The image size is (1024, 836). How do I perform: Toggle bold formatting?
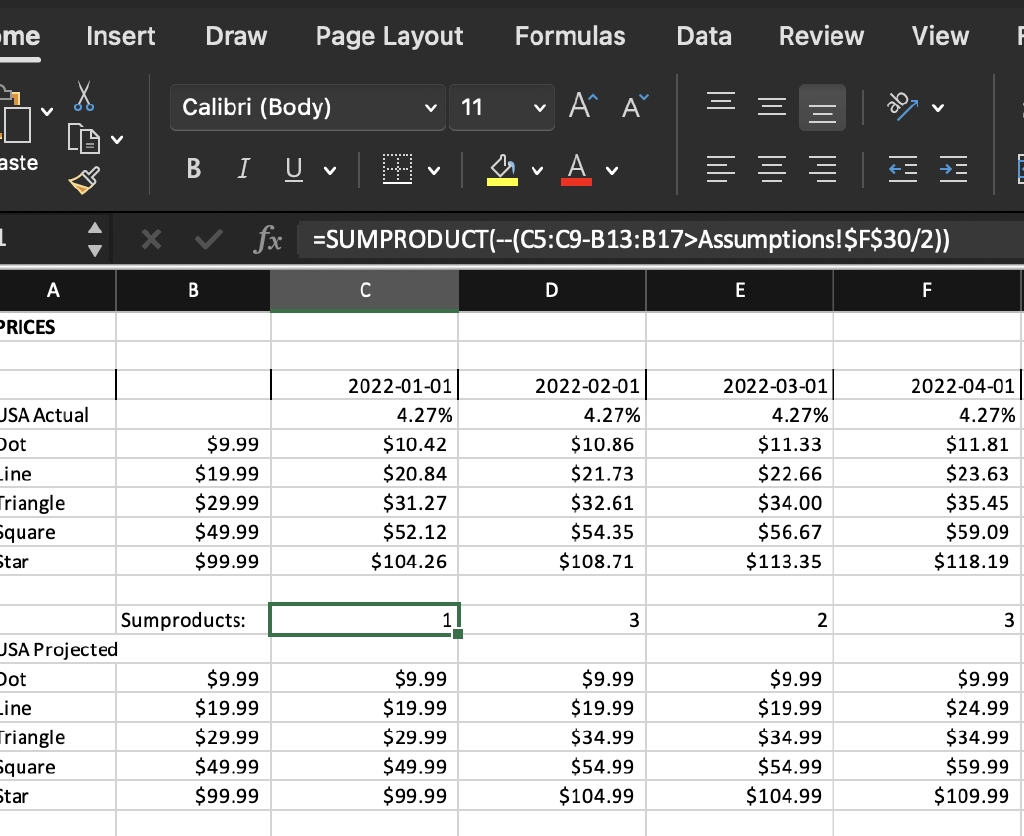193,168
